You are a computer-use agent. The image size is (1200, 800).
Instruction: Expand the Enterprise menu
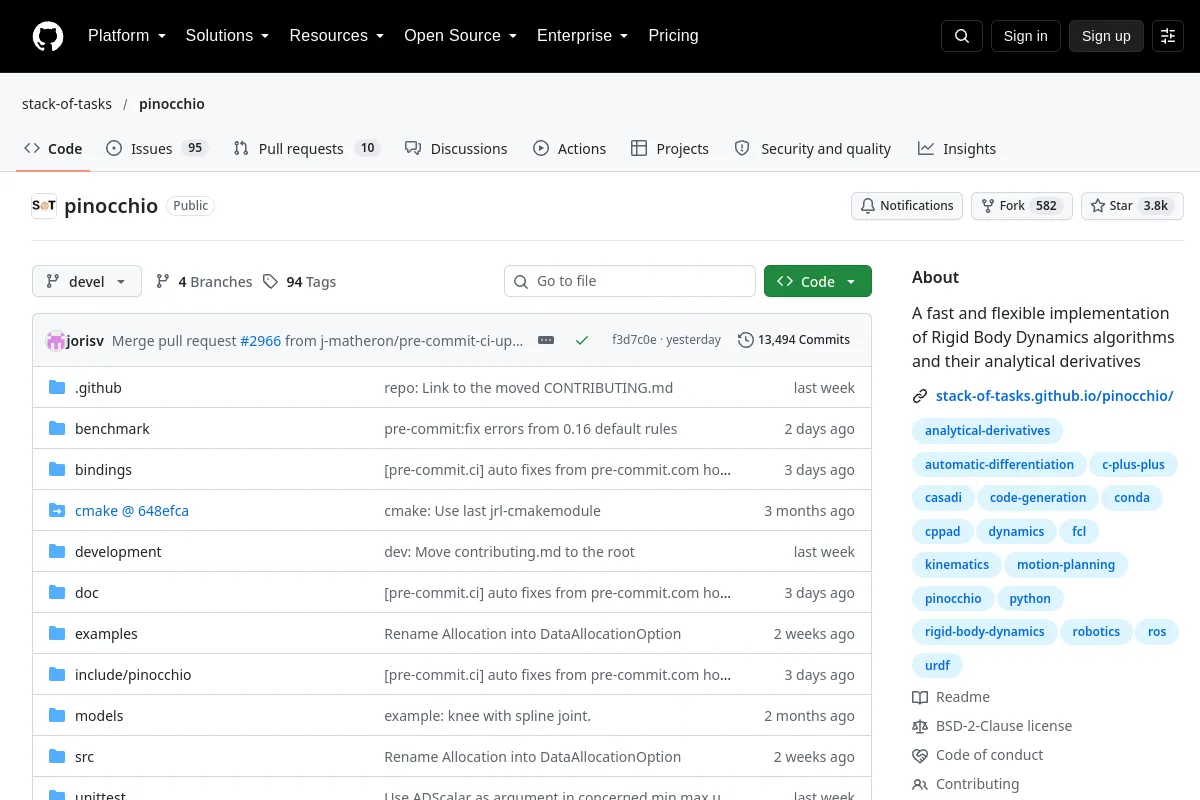(x=582, y=36)
